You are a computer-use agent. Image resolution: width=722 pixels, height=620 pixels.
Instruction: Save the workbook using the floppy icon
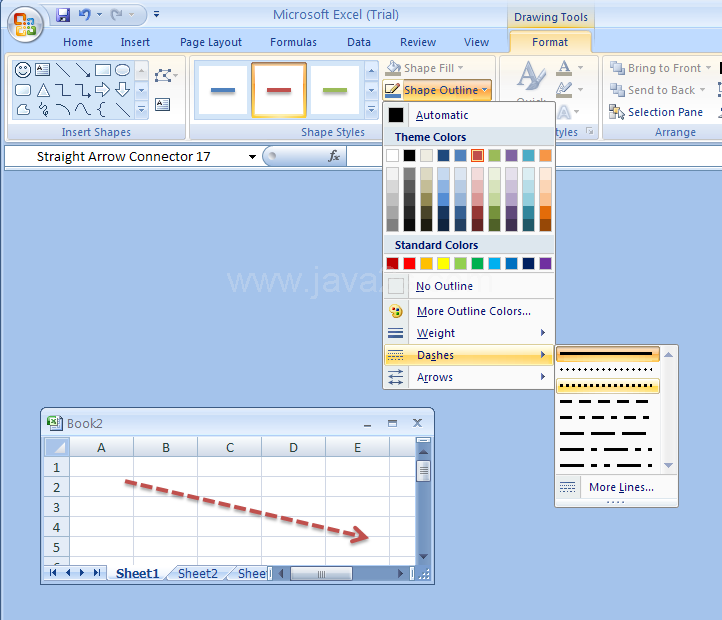coord(63,15)
